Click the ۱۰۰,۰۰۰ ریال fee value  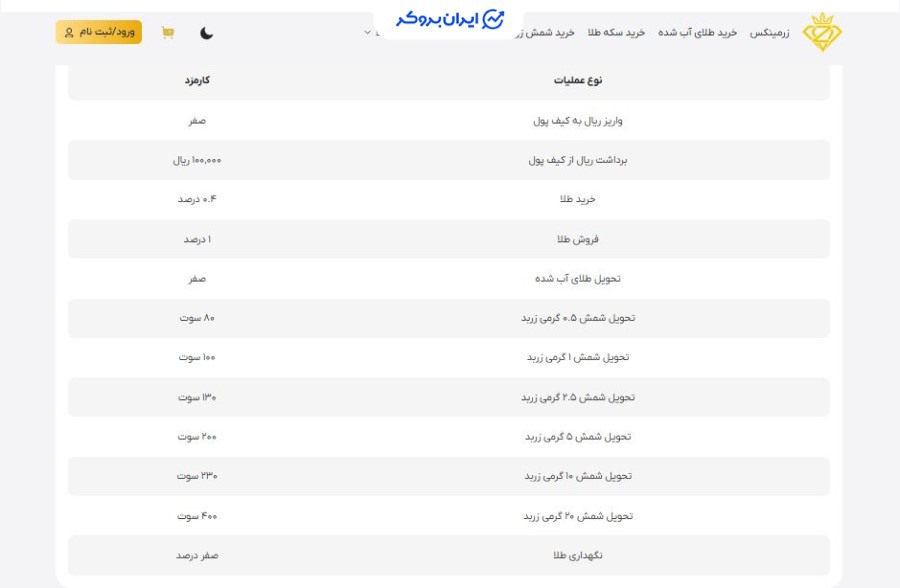pos(197,160)
